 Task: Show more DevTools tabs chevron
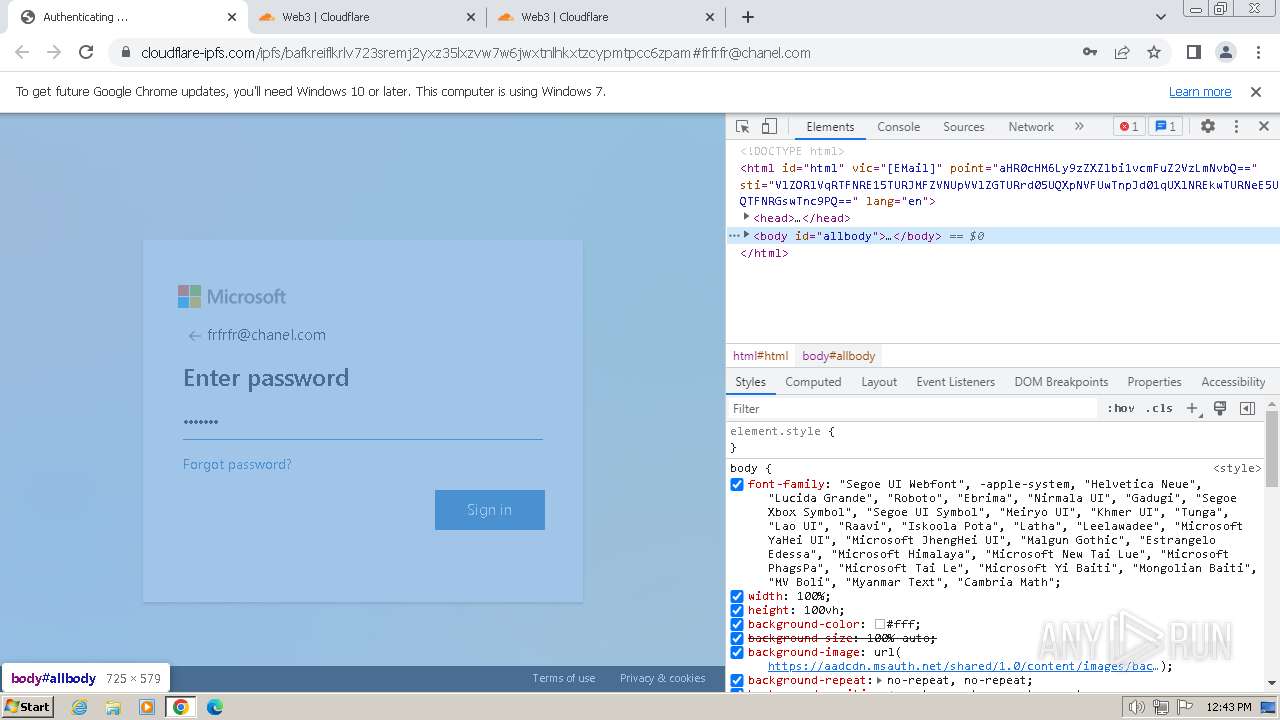pyautogui.click(x=1079, y=127)
